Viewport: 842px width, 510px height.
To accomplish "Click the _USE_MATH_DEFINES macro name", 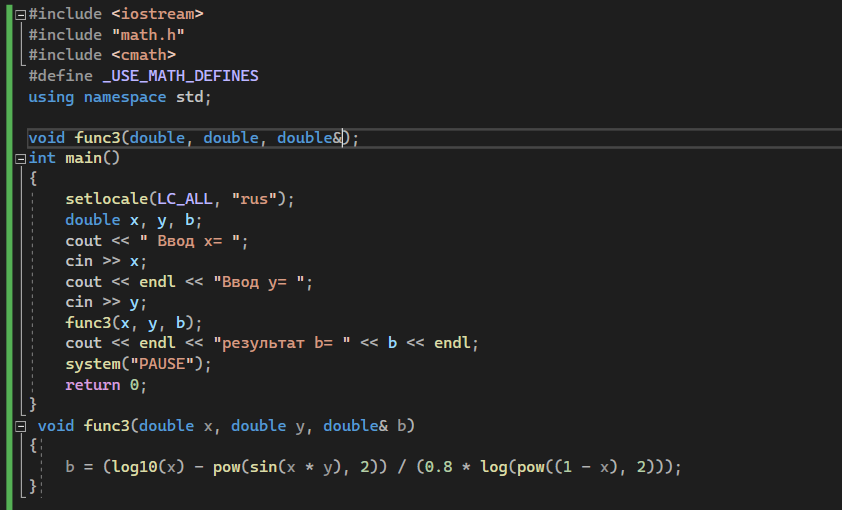I will coord(180,76).
